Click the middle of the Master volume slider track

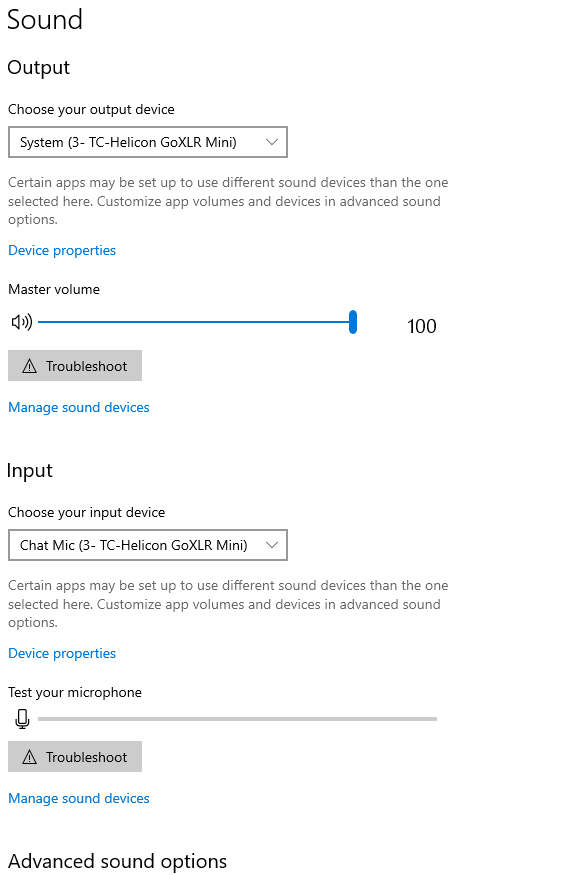(195, 322)
